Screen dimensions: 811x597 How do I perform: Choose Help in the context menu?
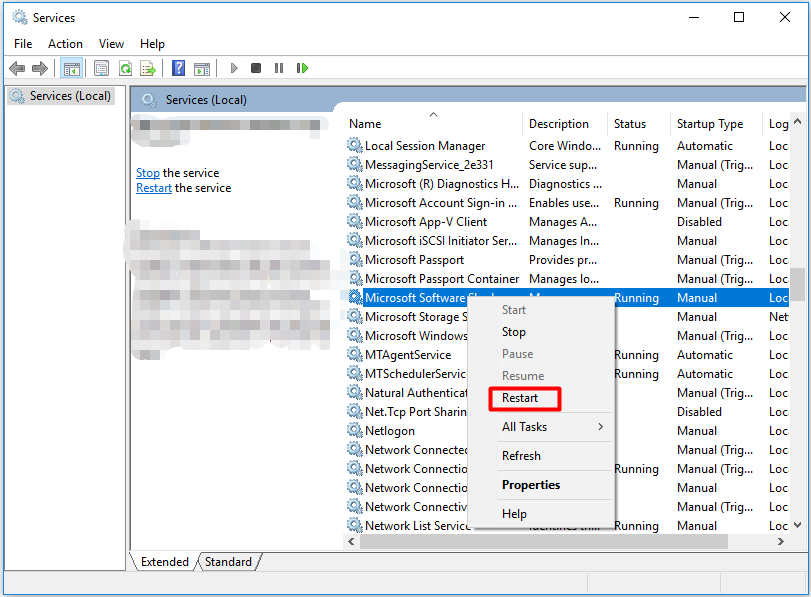514,514
